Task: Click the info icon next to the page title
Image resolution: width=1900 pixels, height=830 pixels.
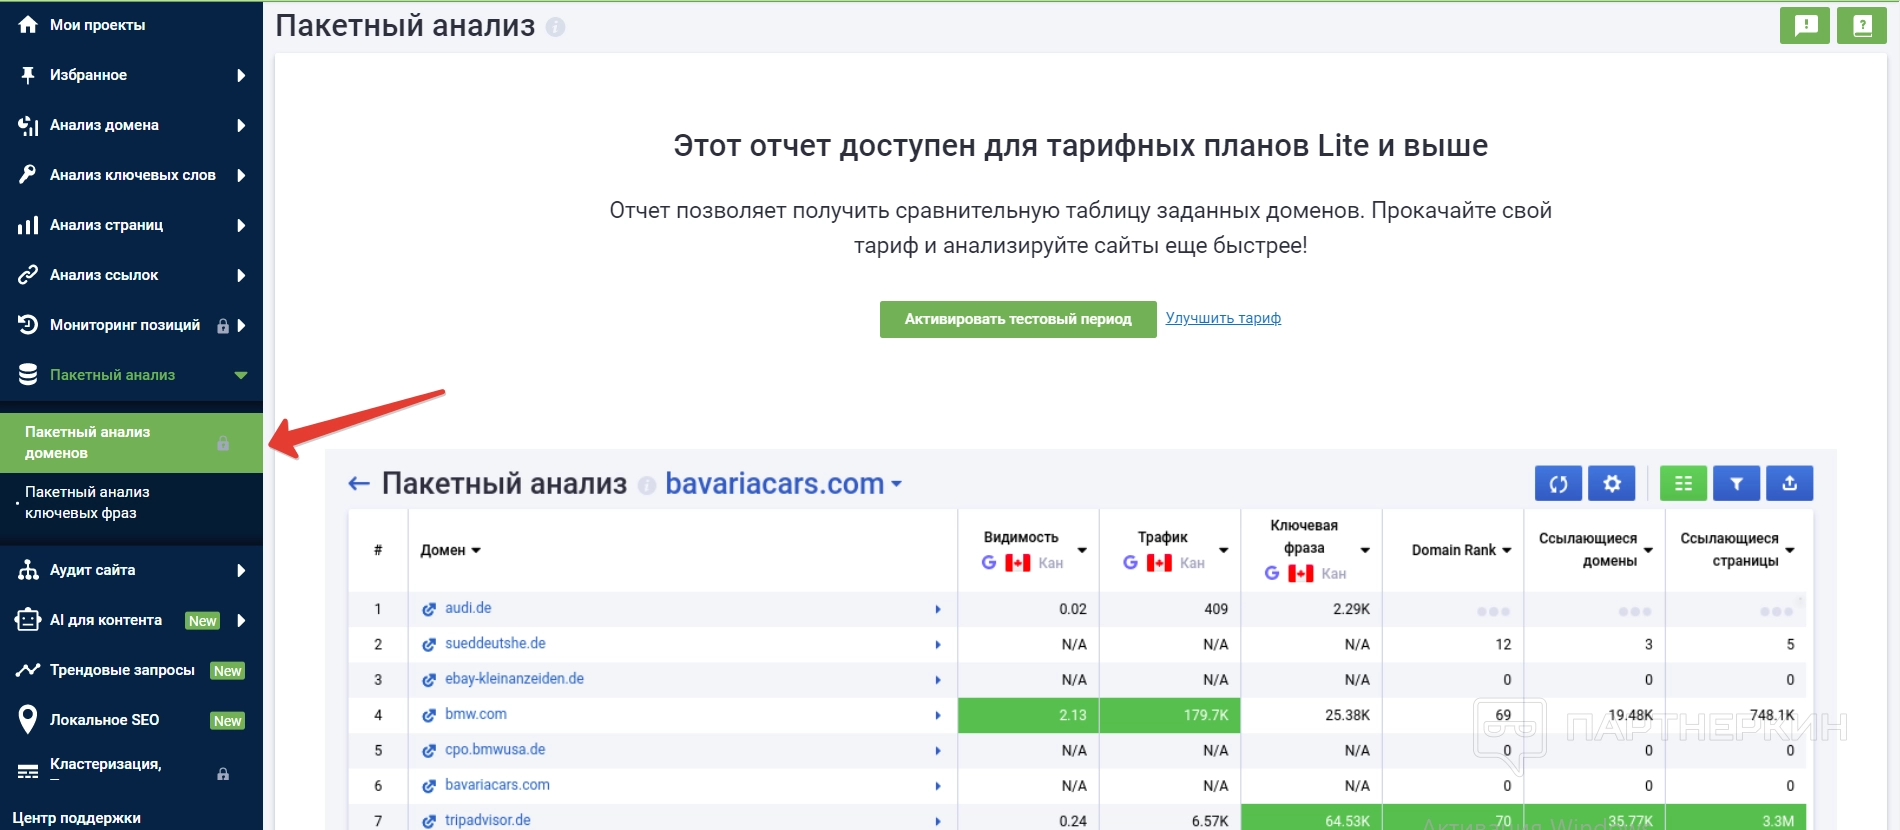Action: point(556,28)
